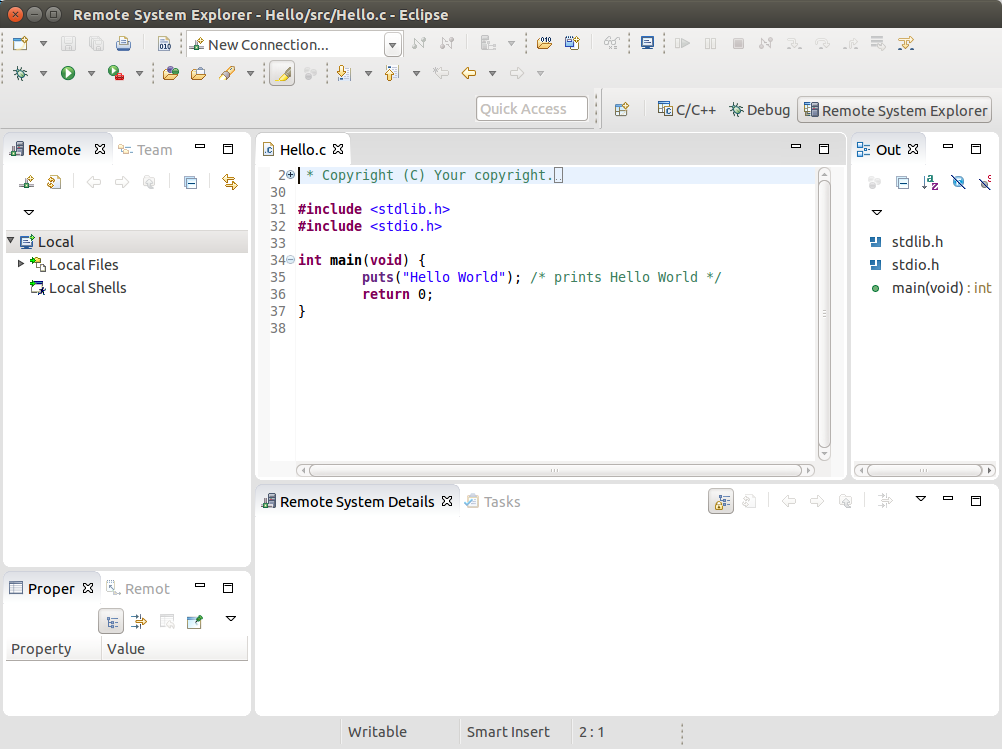Expand the Local Files tree node

(x=22, y=264)
